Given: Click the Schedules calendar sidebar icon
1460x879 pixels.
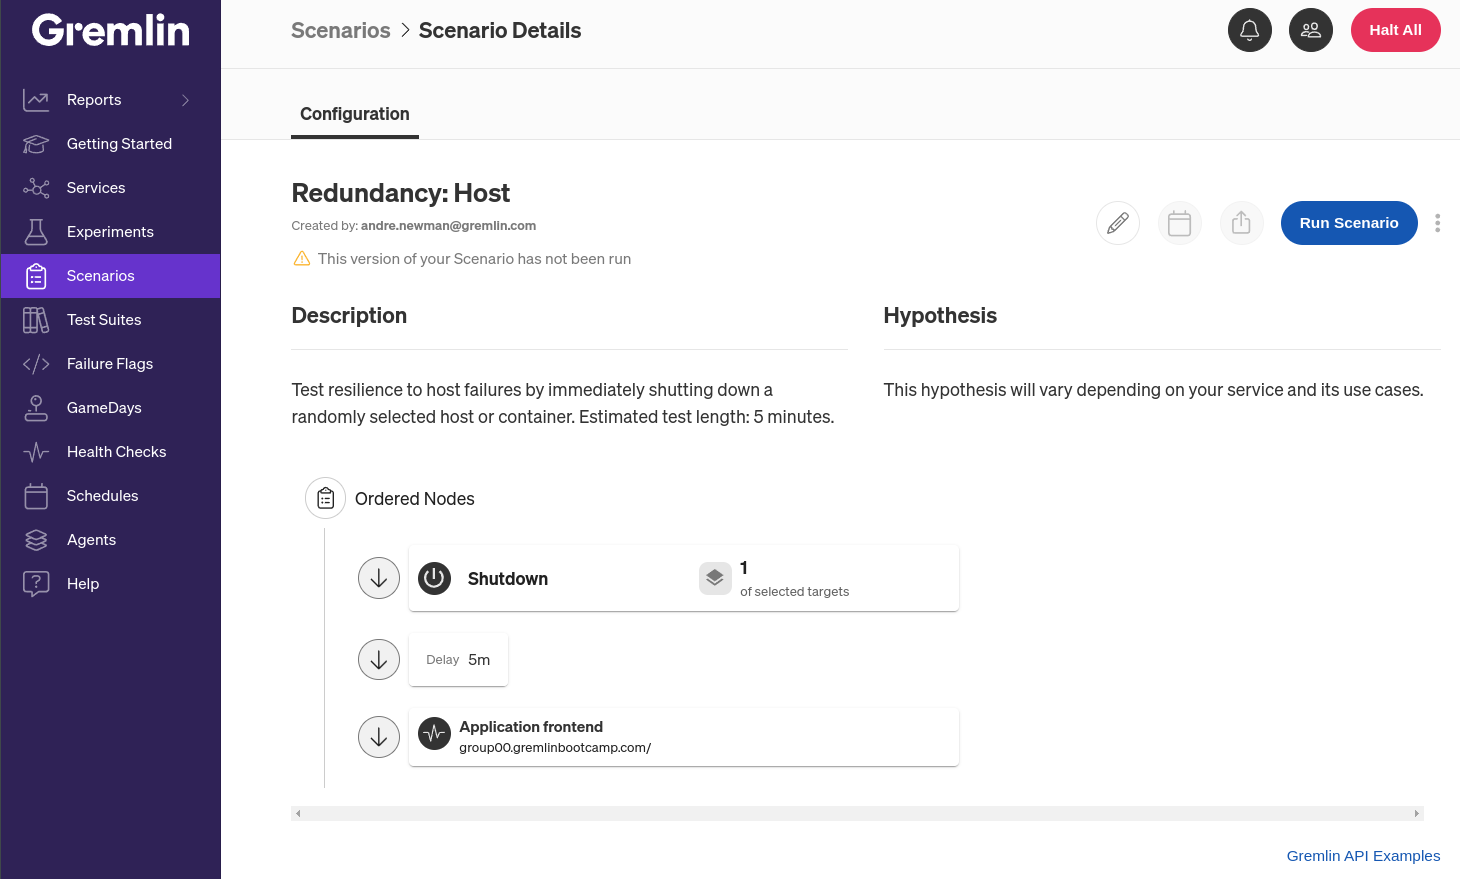Looking at the screenshot, I should 36,496.
